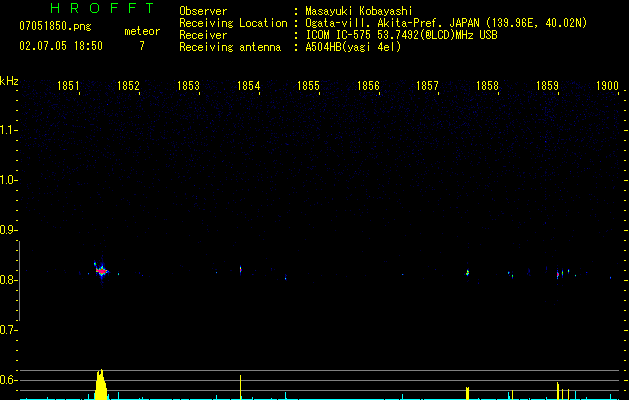Click the meteor echo near 1857:40
629x400 pixels.
[x=467, y=273]
